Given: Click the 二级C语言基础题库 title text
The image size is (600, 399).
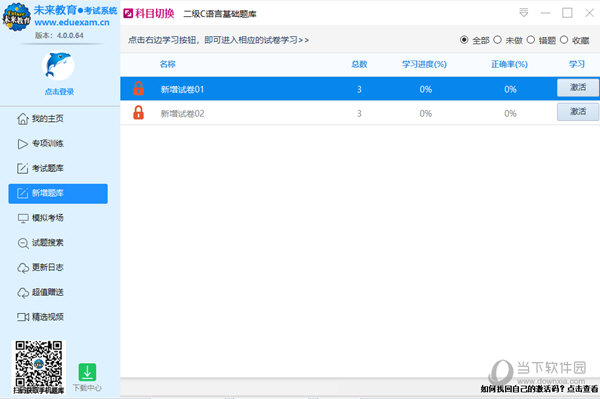Looking at the screenshot, I should (x=220, y=14).
